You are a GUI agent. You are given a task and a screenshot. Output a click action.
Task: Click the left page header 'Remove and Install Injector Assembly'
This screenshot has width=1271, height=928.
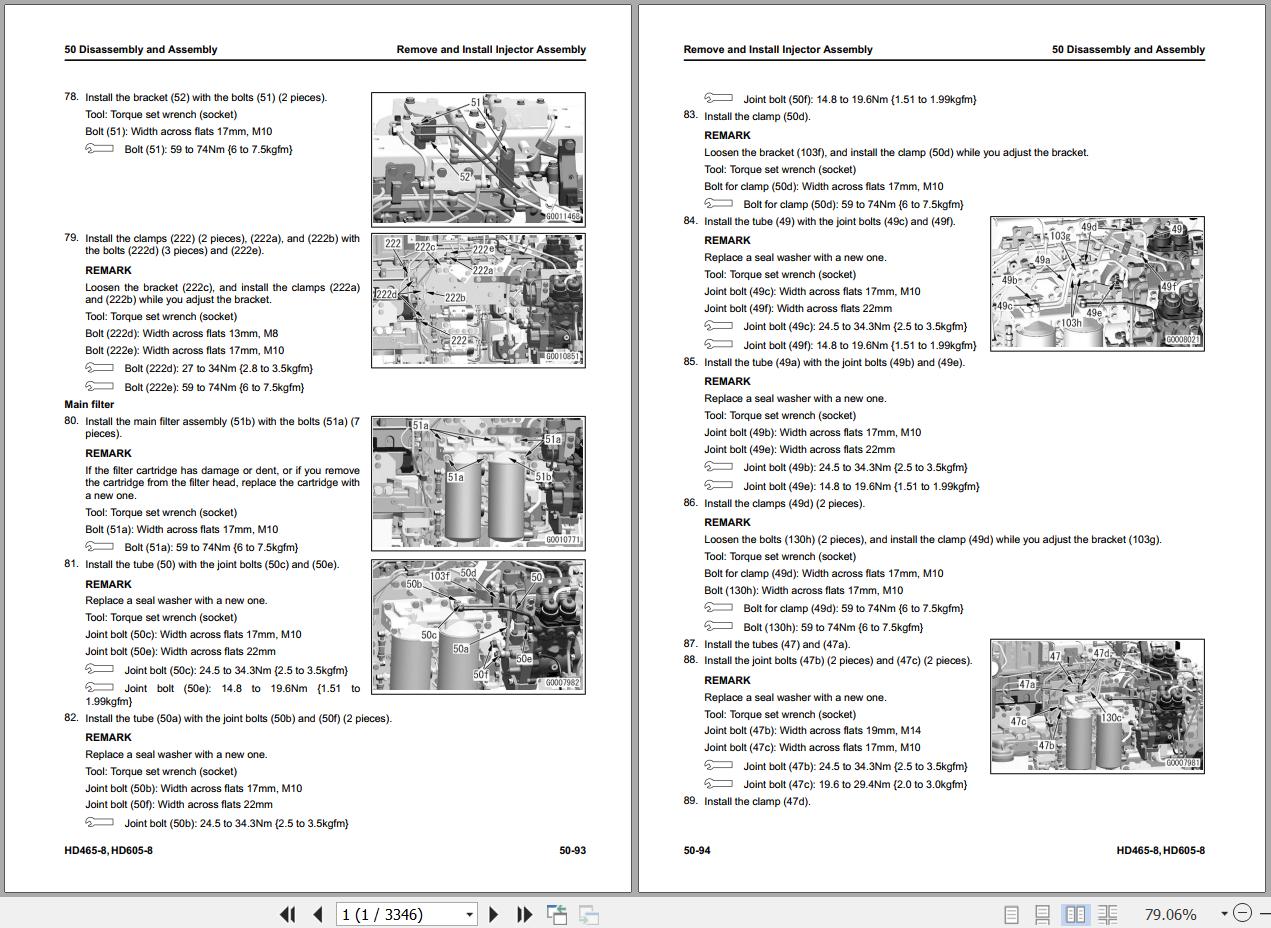(x=491, y=49)
